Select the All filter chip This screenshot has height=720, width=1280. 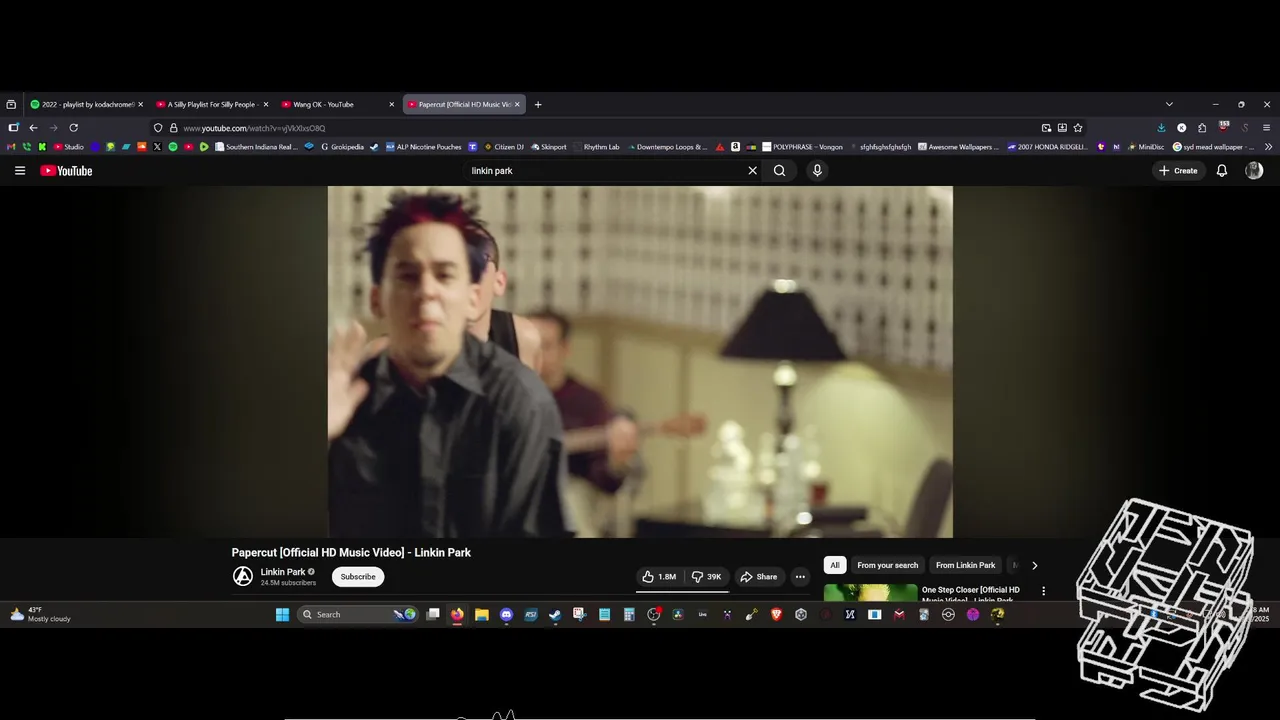click(835, 565)
